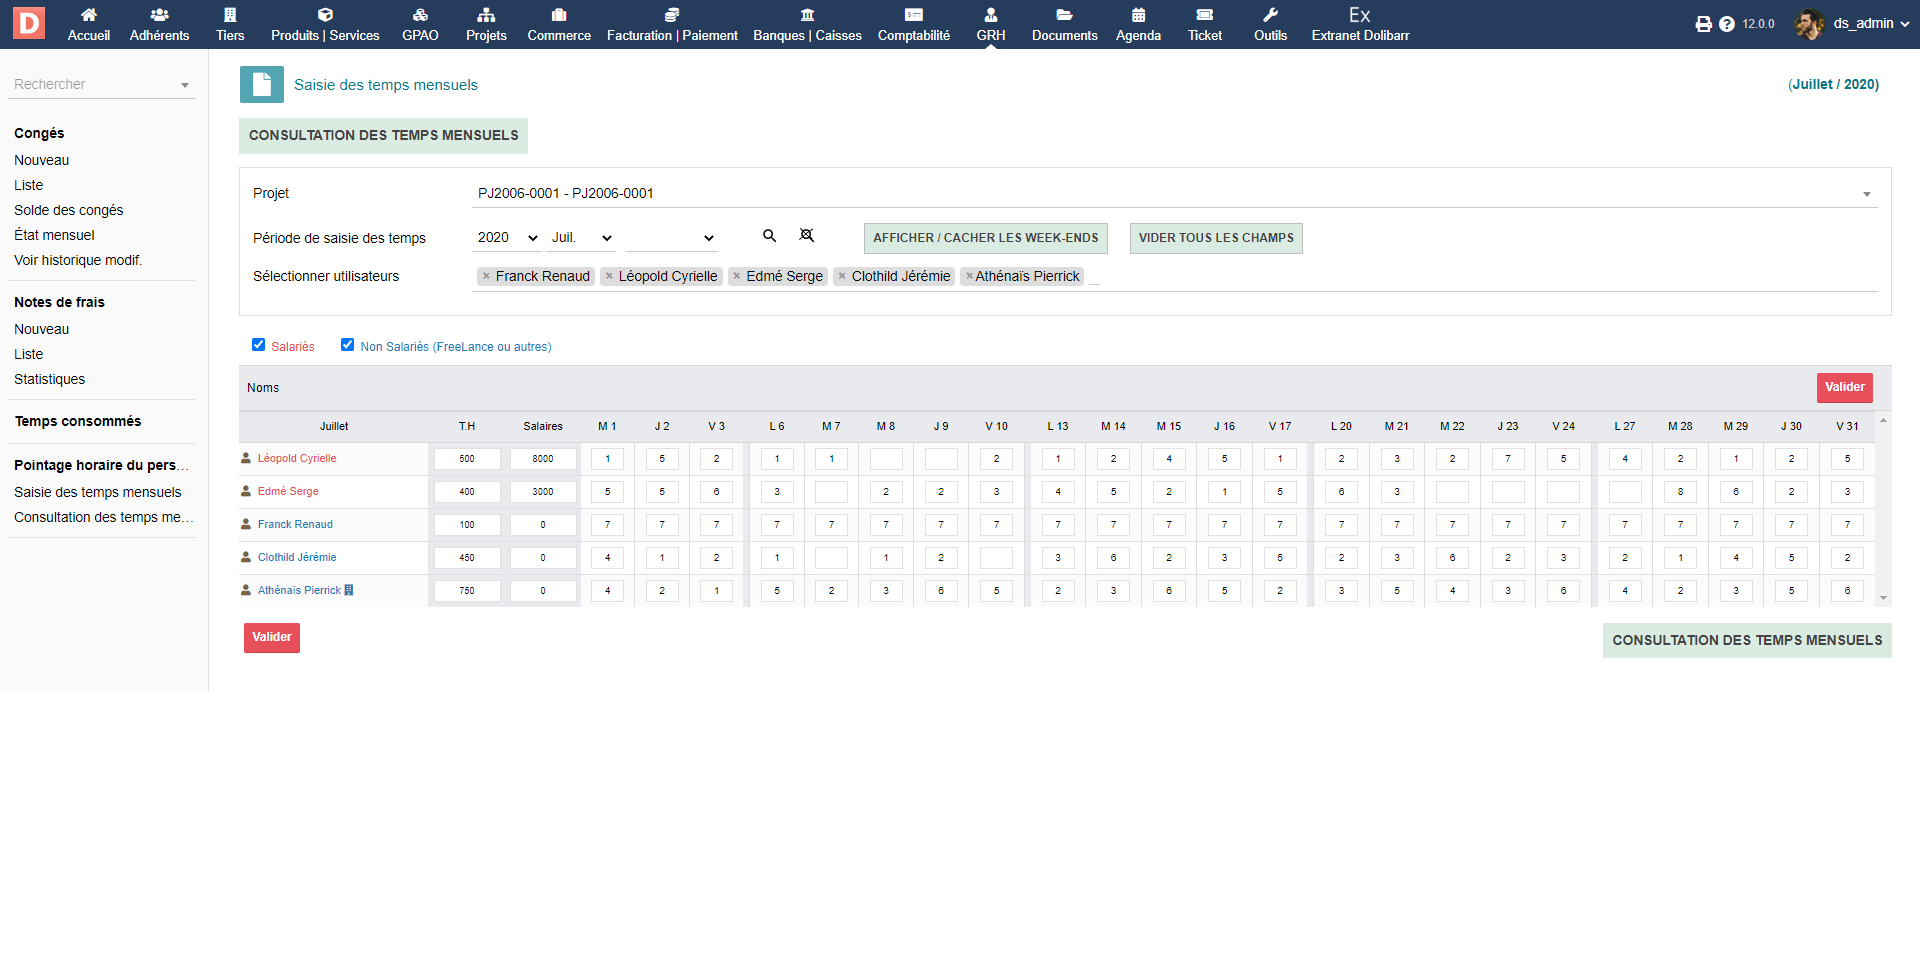Click the Dolibarr logo icon
This screenshot has width=1920, height=968.
pos(28,23)
